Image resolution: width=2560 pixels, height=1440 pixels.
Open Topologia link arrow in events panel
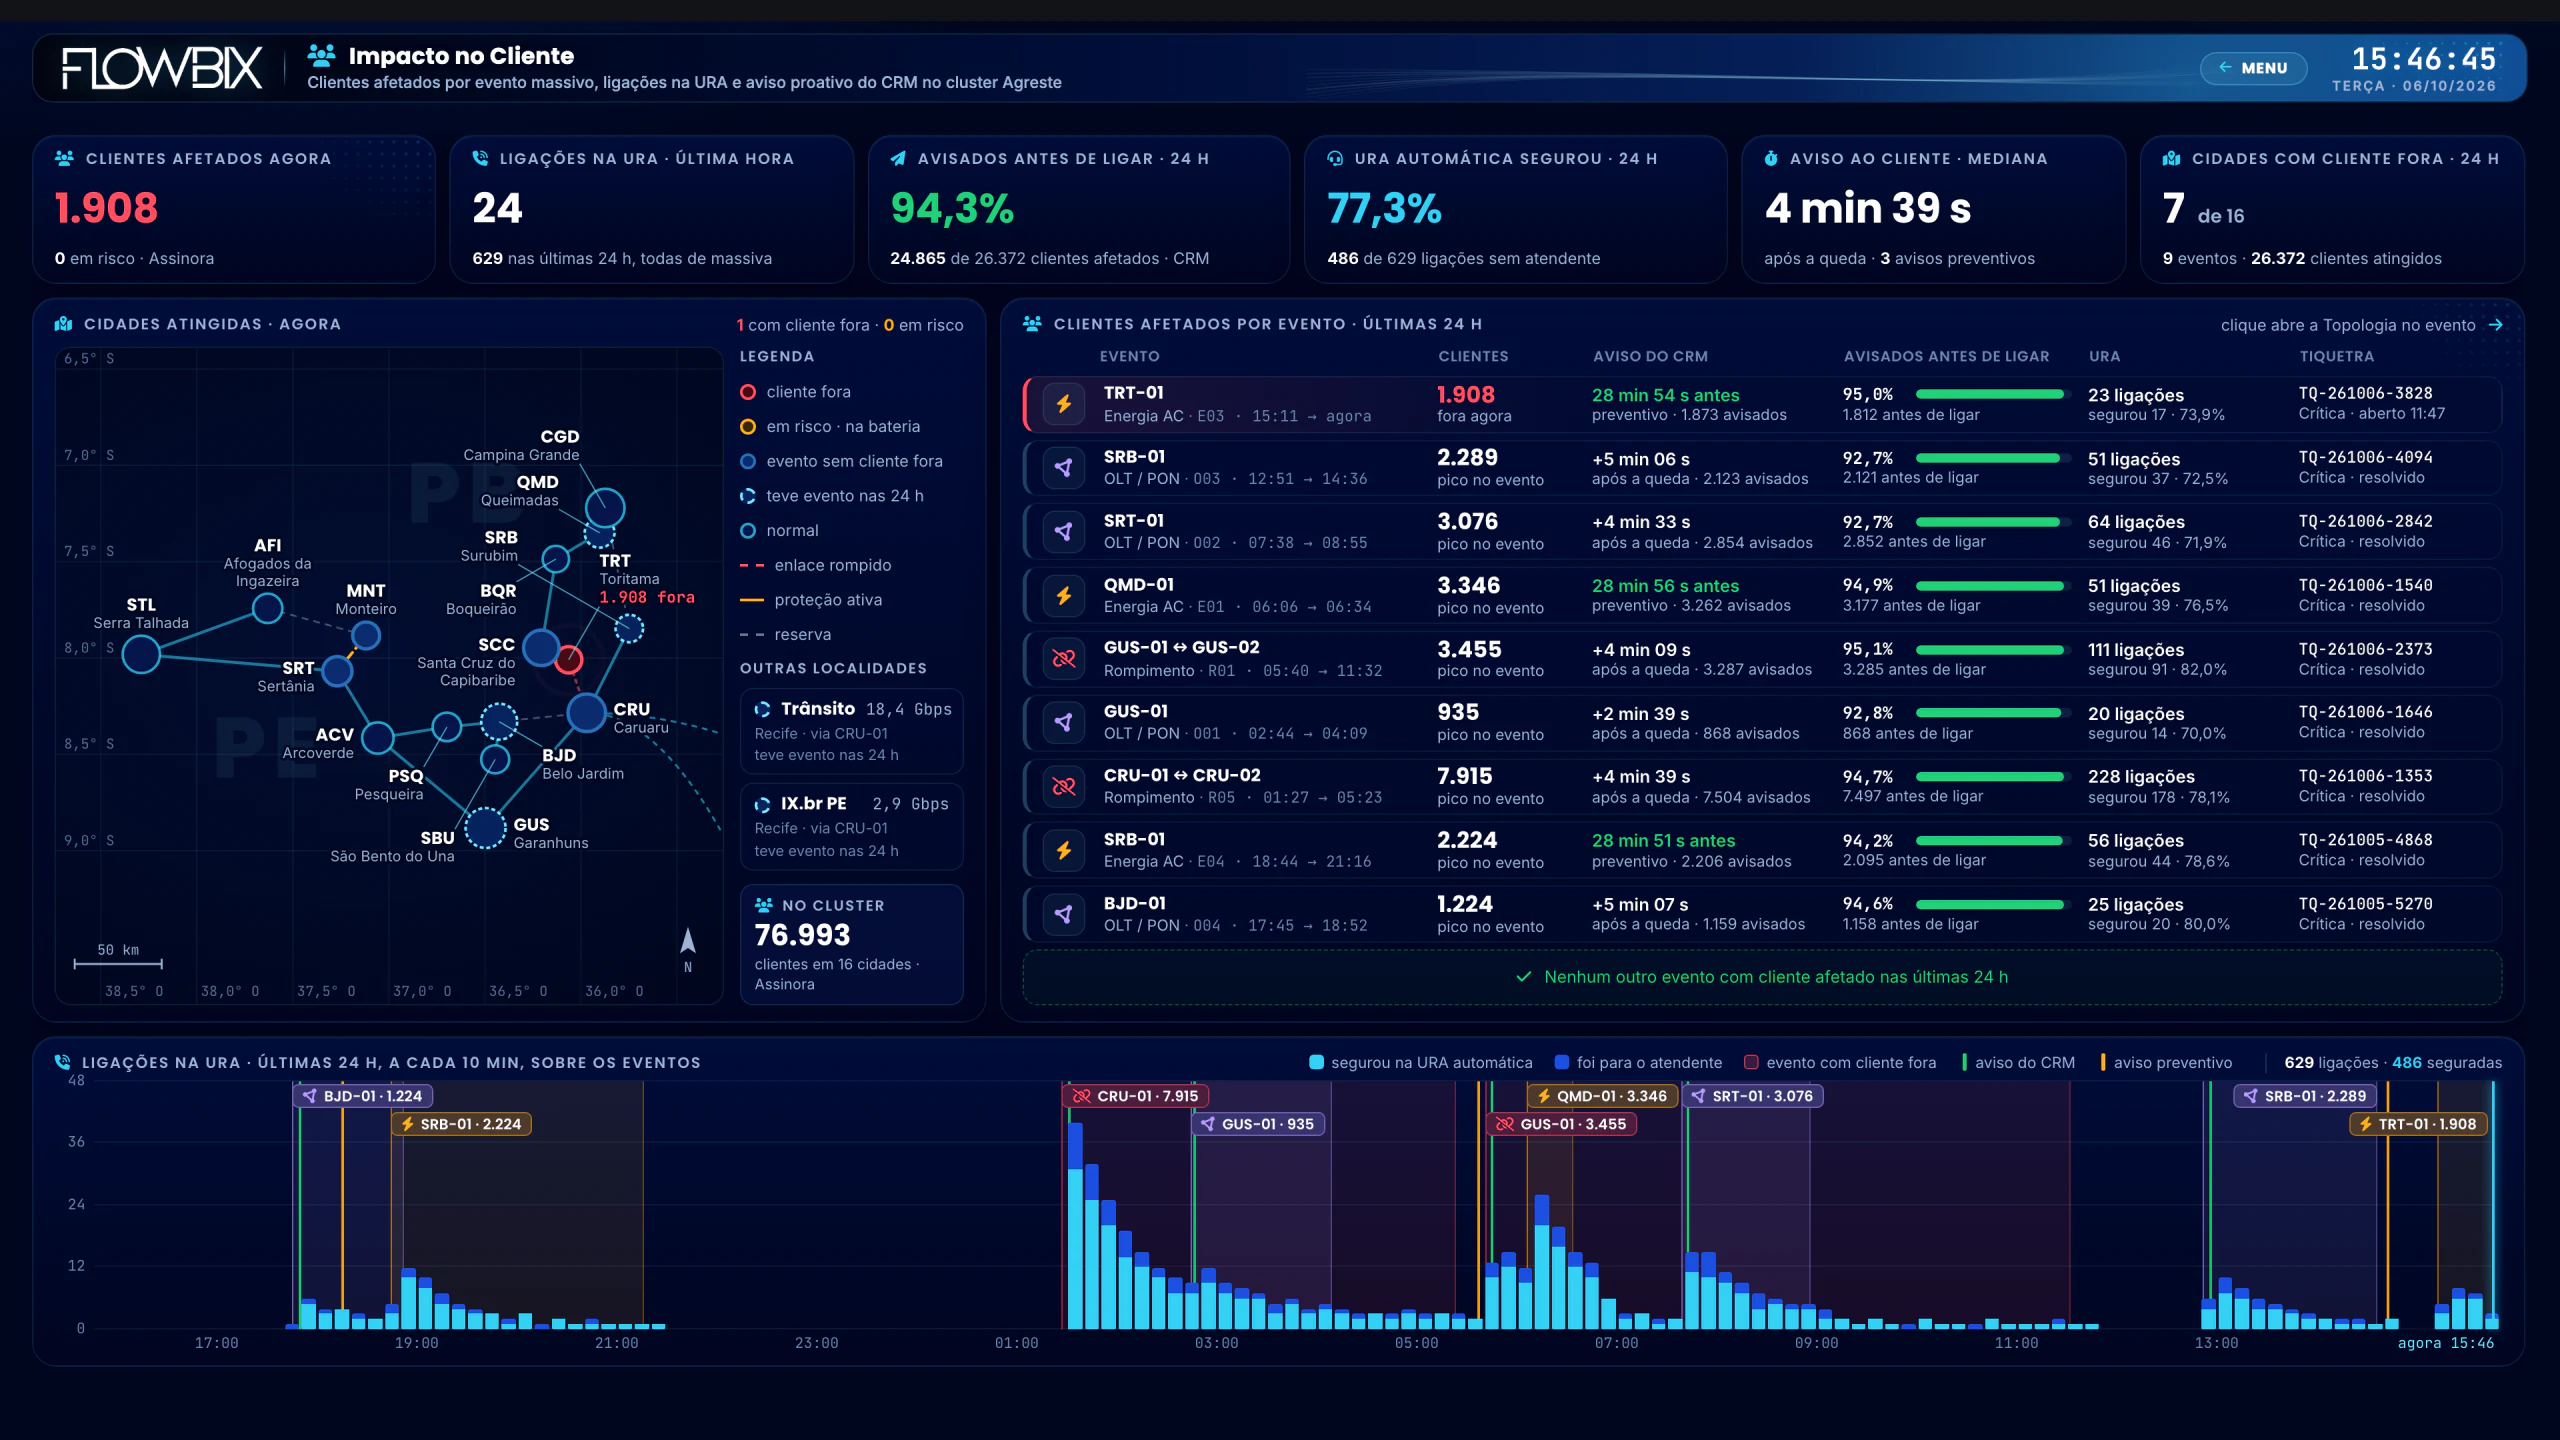pyautogui.click(x=2496, y=325)
